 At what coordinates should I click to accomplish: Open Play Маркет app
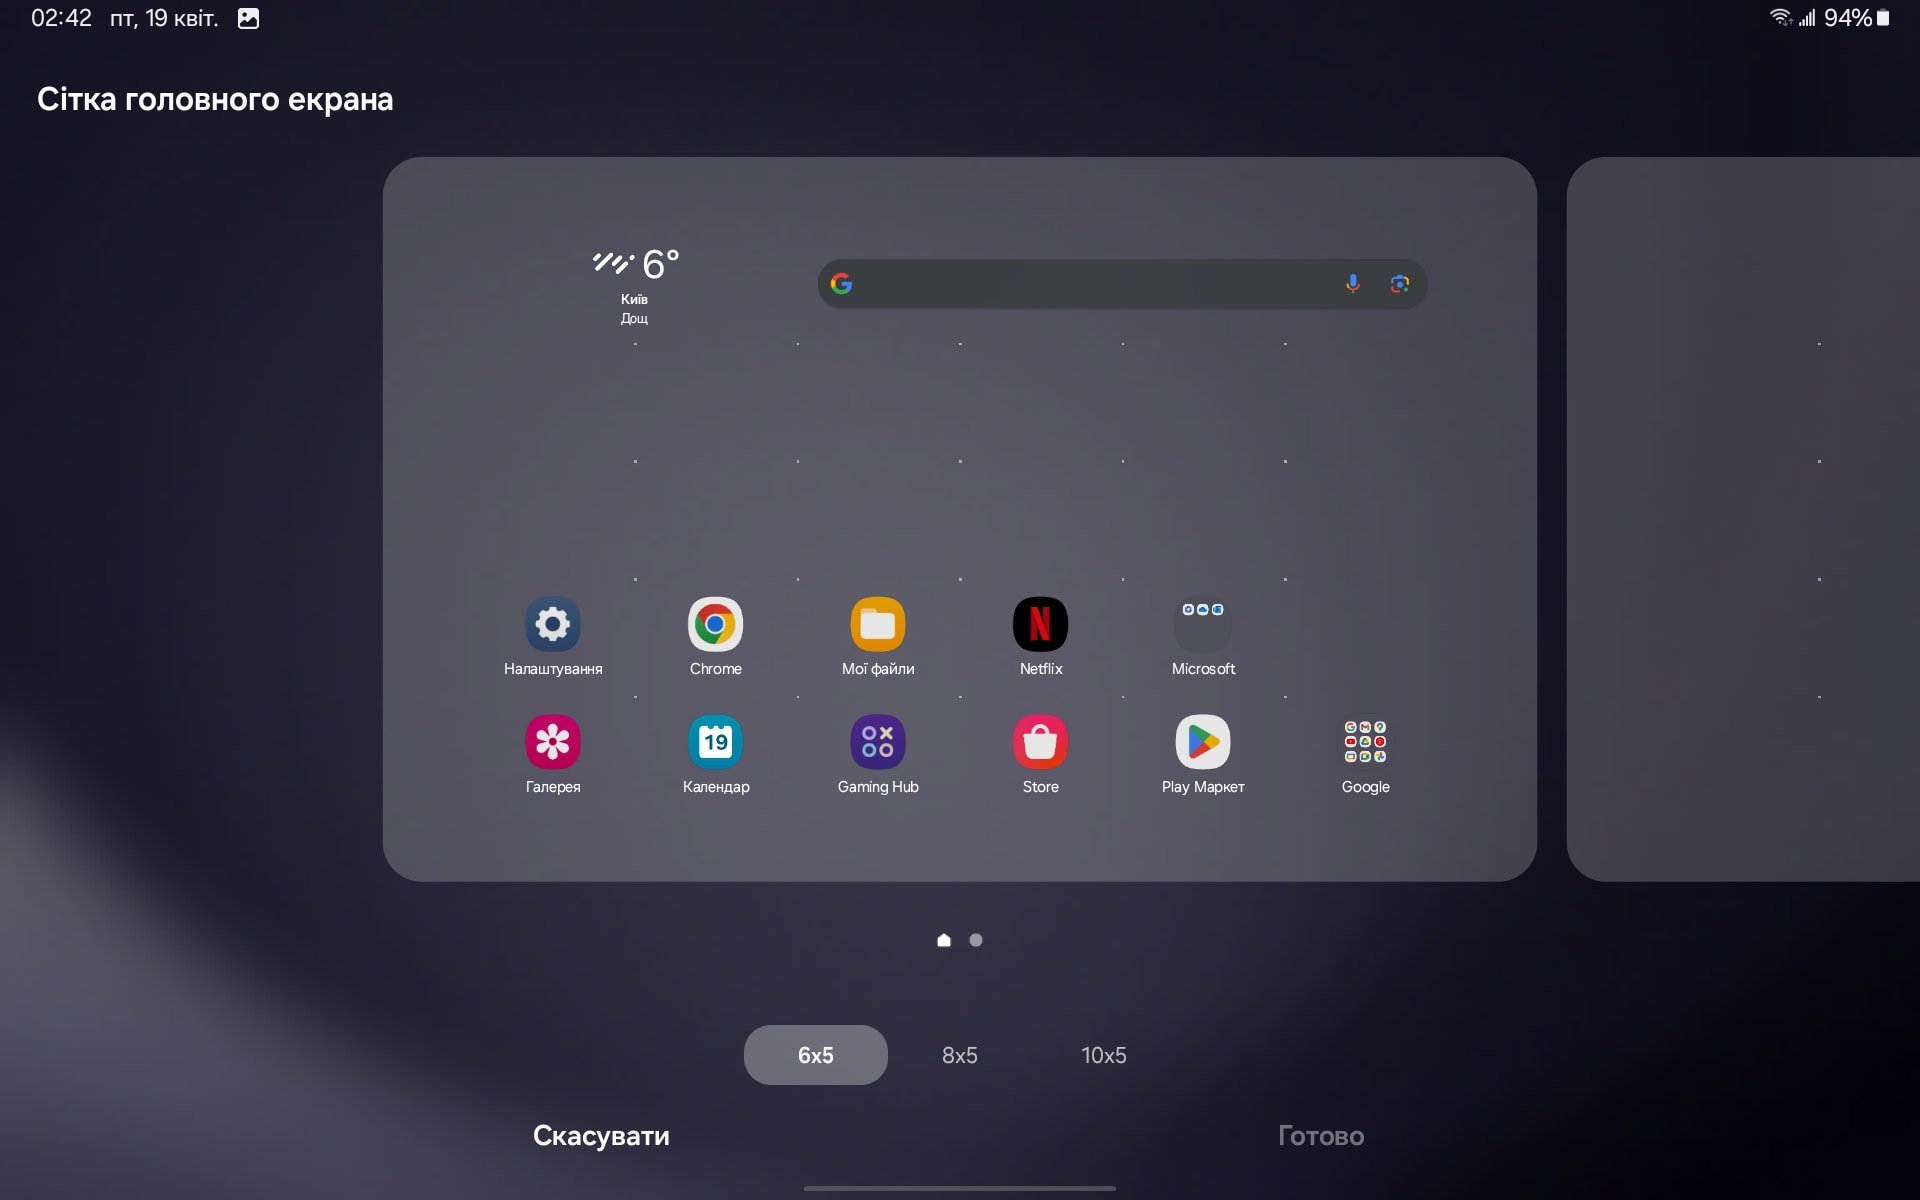click(x=1201, y=742)
